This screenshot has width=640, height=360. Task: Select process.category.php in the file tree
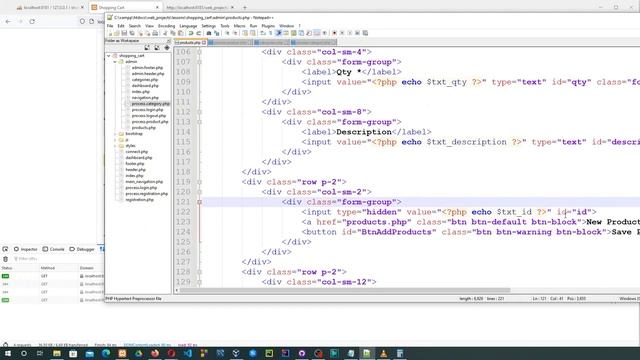click(x=151, y=104)
